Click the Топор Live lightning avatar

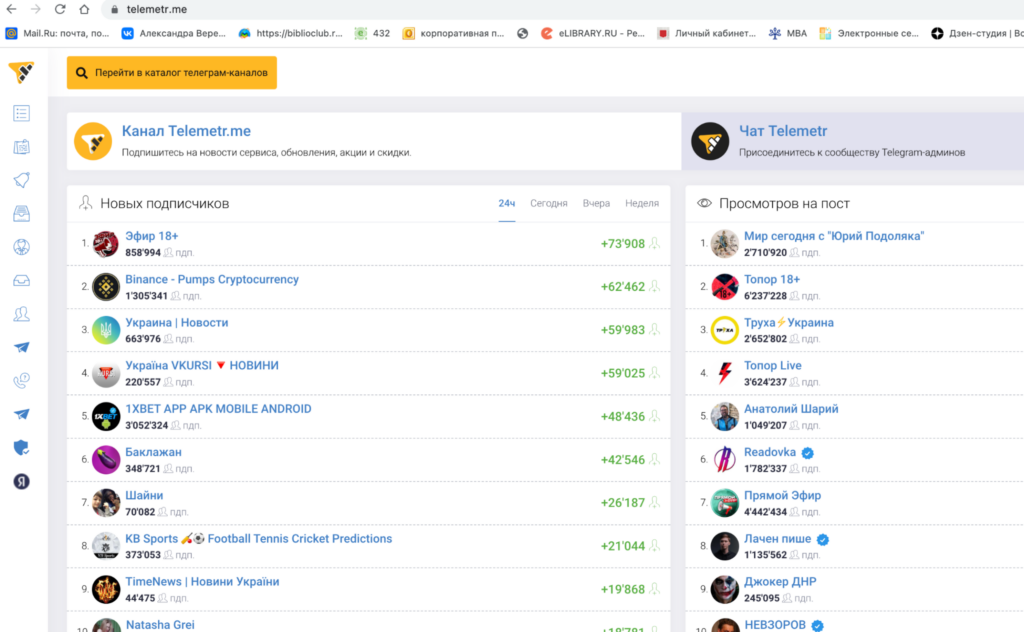724,373
